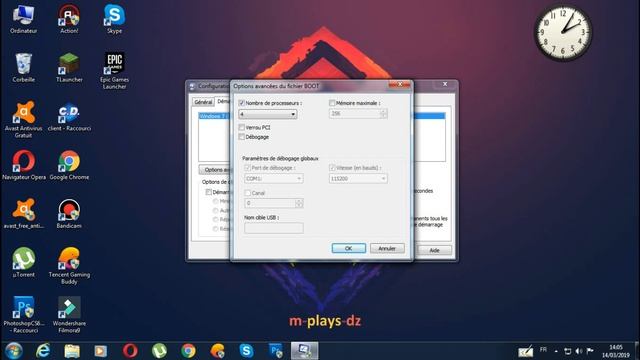Click the Aide button in Configuration window
640x360 pixels.
(x=434, y=250)
